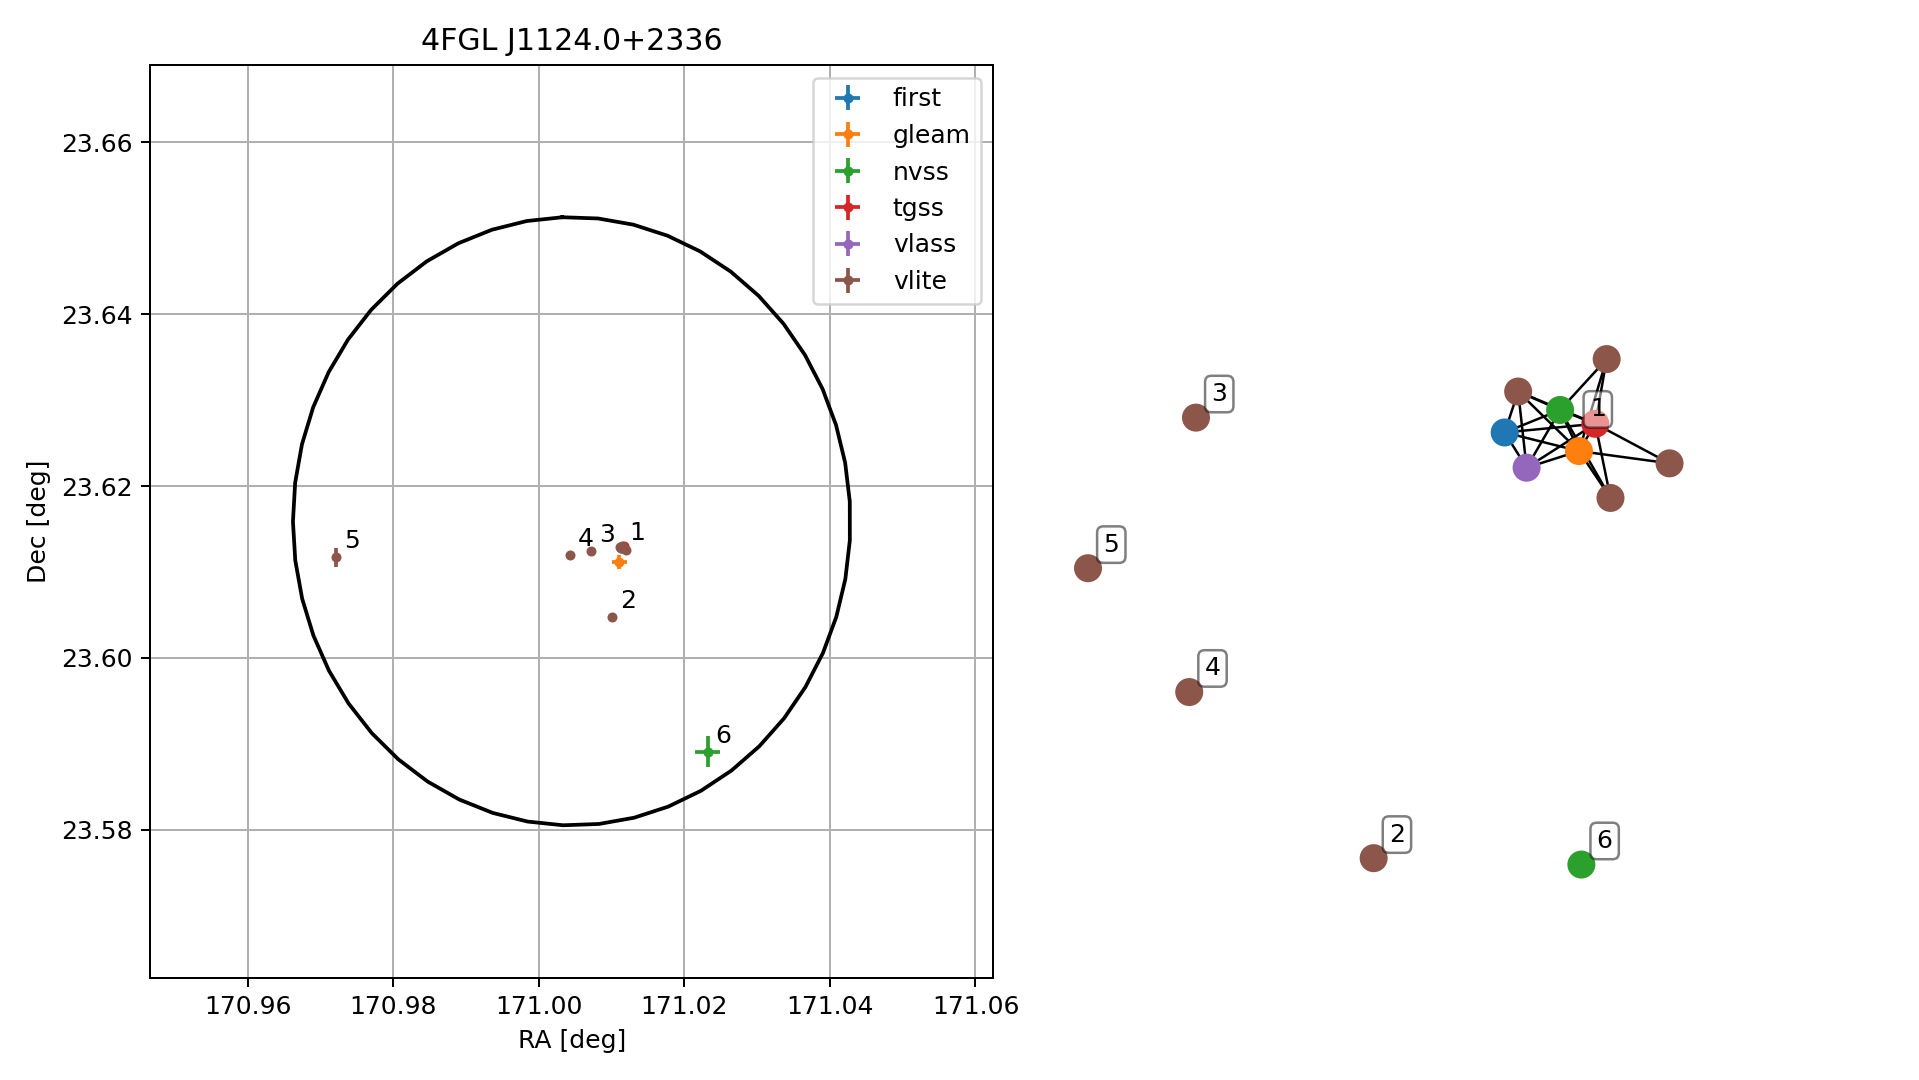Click the Dec [deg] axis label
Screen dimensions: 1919x1080
37,522
